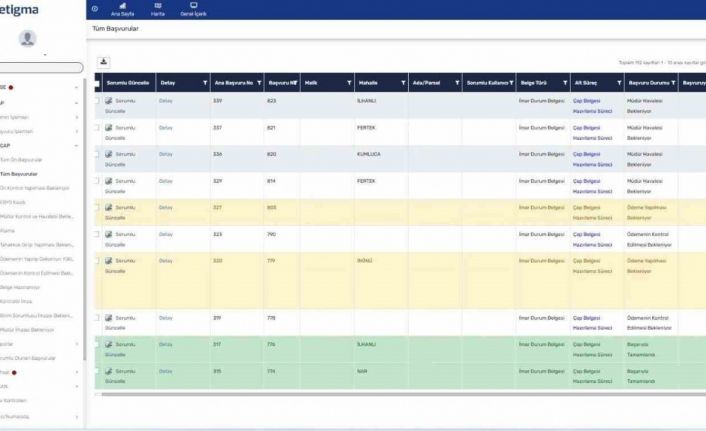Click Çap Belgesi link in row 336
This screenshot has height=431, width=706.
coord(586,154)
